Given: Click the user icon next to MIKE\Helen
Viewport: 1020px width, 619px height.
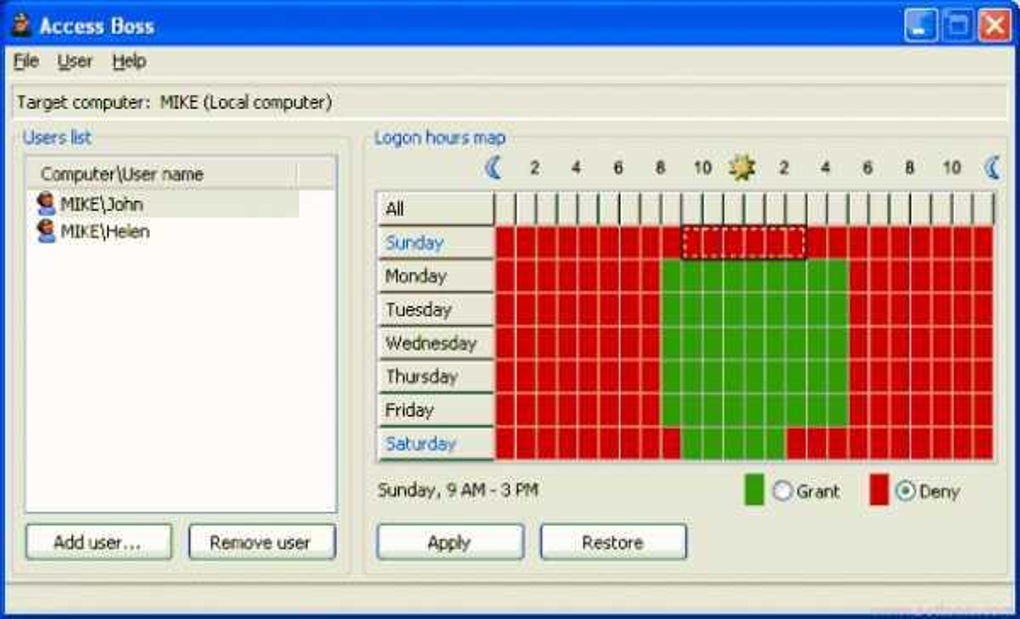Looking at the screenshot, I should point(46,231).
